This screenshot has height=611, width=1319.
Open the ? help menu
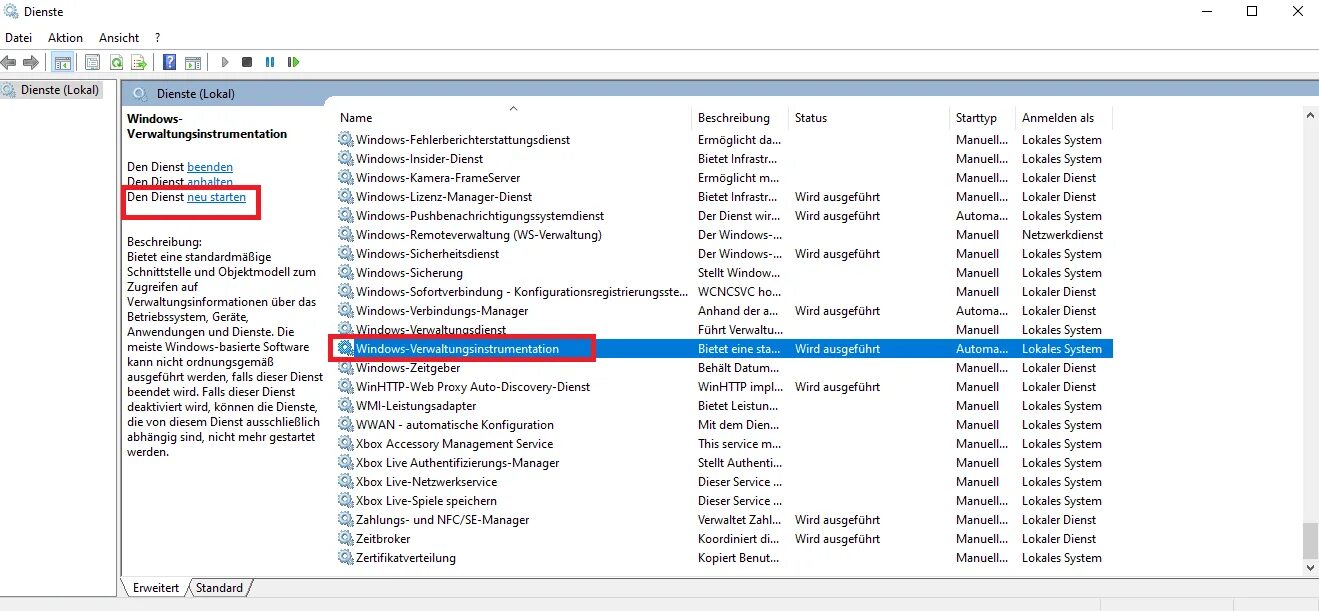click(x=157, y=37)
